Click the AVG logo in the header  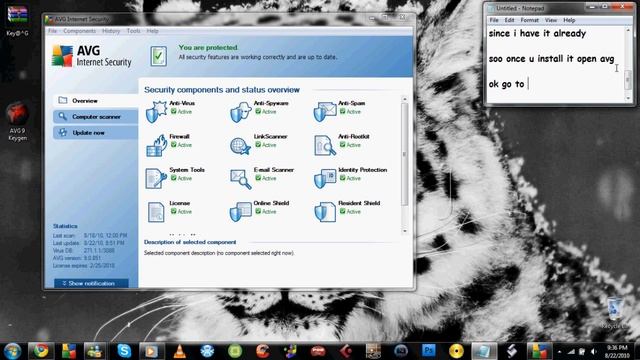(91, 56)
